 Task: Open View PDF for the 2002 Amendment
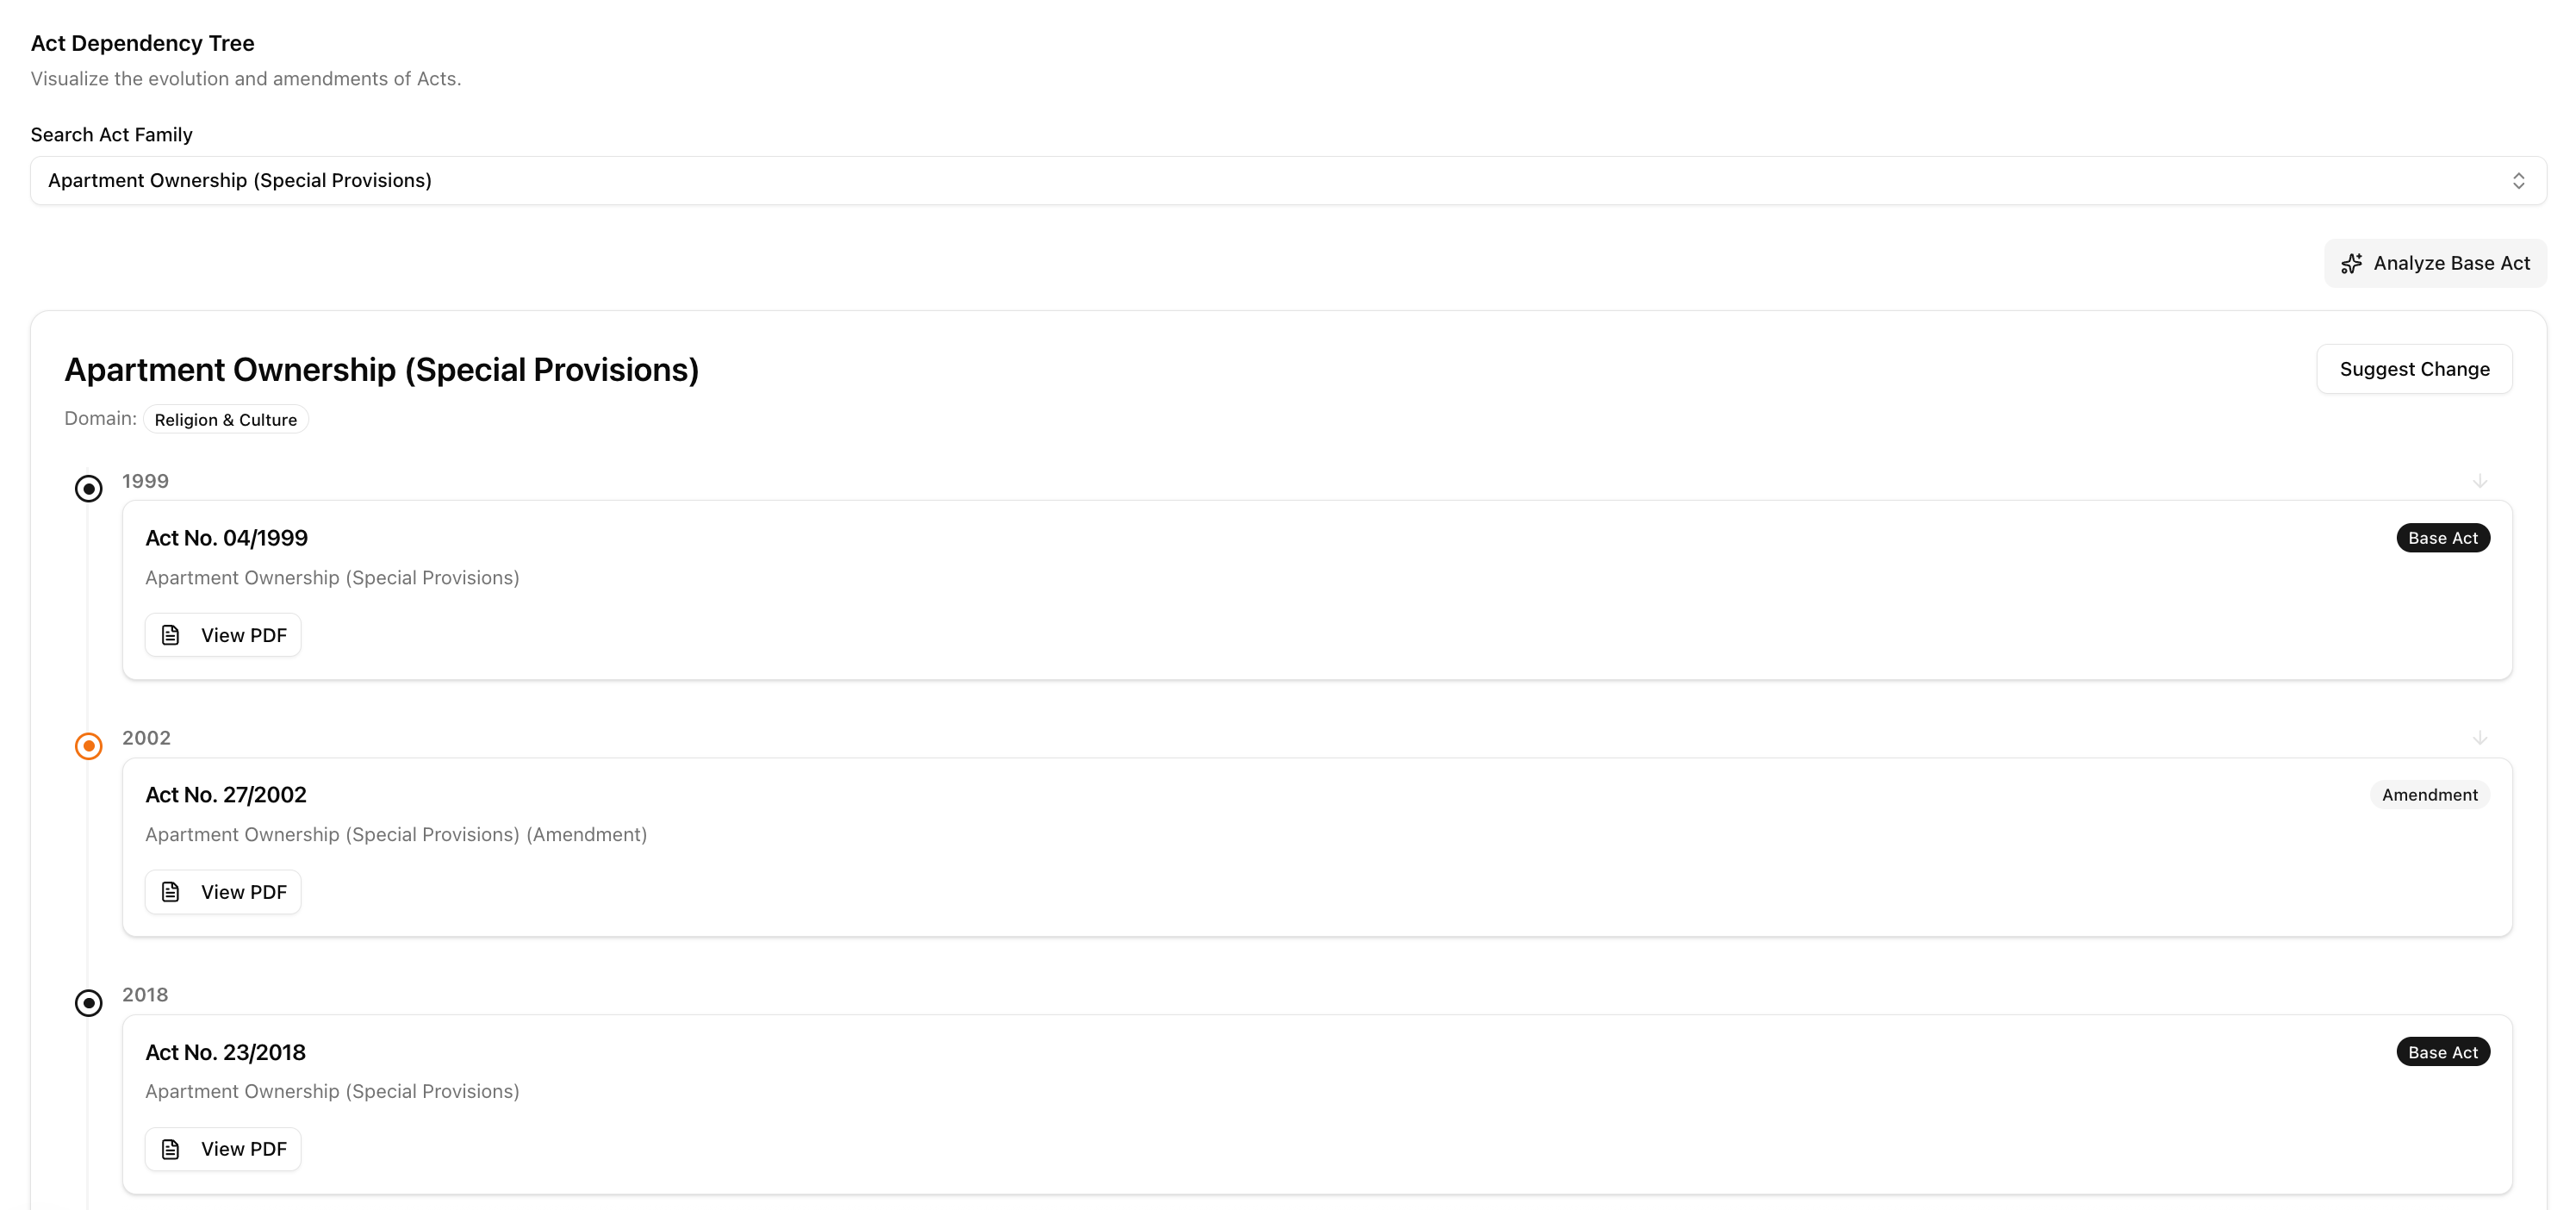coord(223,892)
